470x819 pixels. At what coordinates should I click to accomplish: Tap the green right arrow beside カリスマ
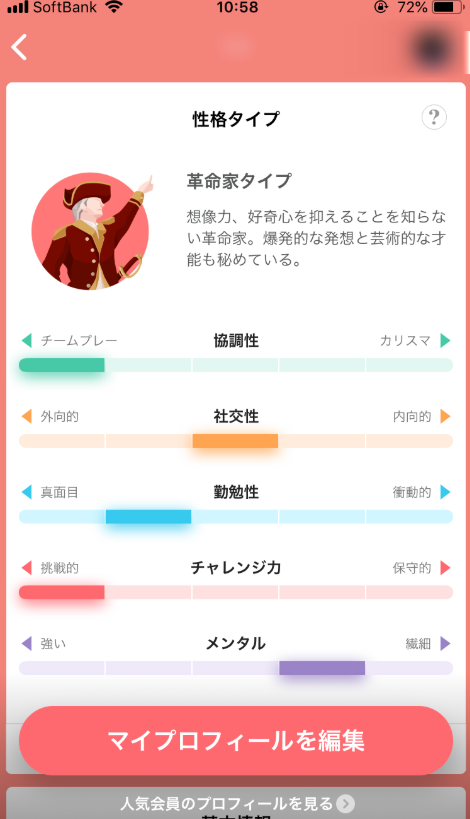[x=445, y=341]
